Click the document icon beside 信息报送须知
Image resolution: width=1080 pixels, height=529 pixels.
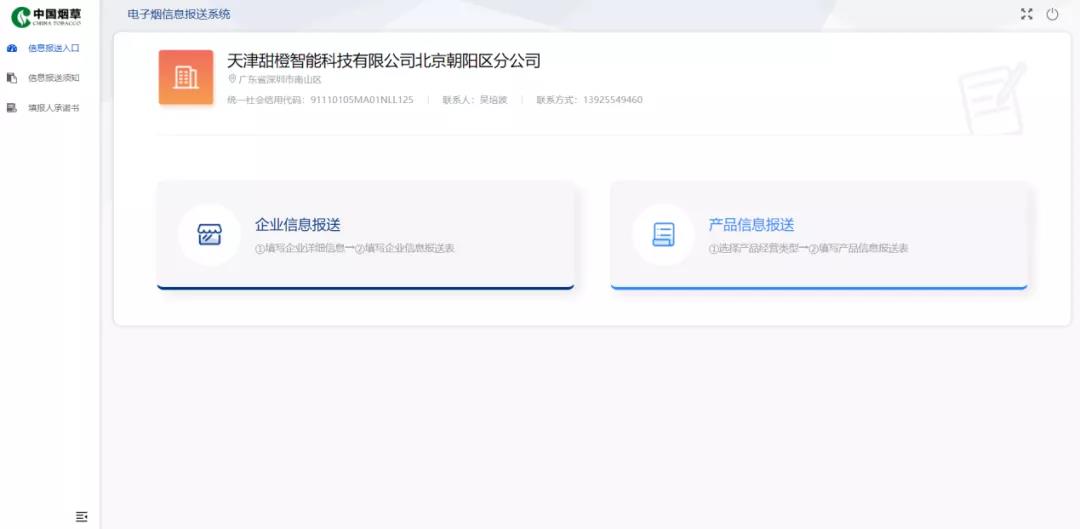coord(12,78)
